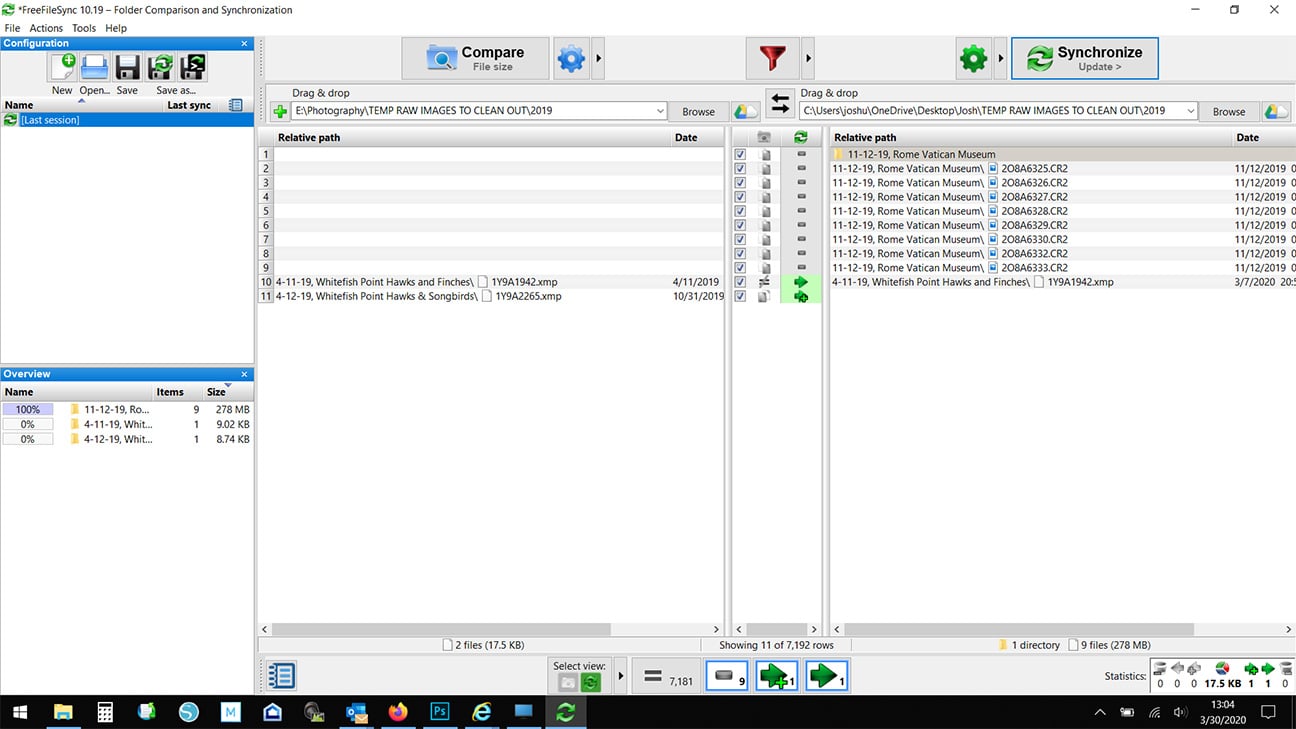Uncheck the checkbox for row 1

pyautogui.click(x=740, y=155)
